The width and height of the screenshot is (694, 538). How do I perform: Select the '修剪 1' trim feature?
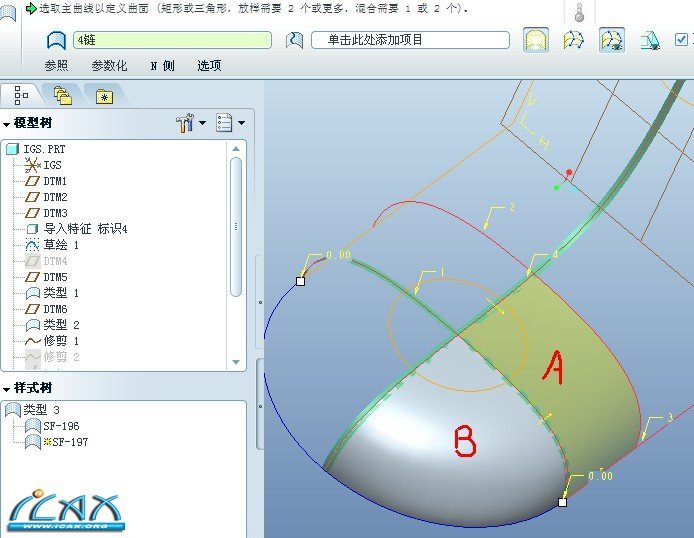point(52,341)
